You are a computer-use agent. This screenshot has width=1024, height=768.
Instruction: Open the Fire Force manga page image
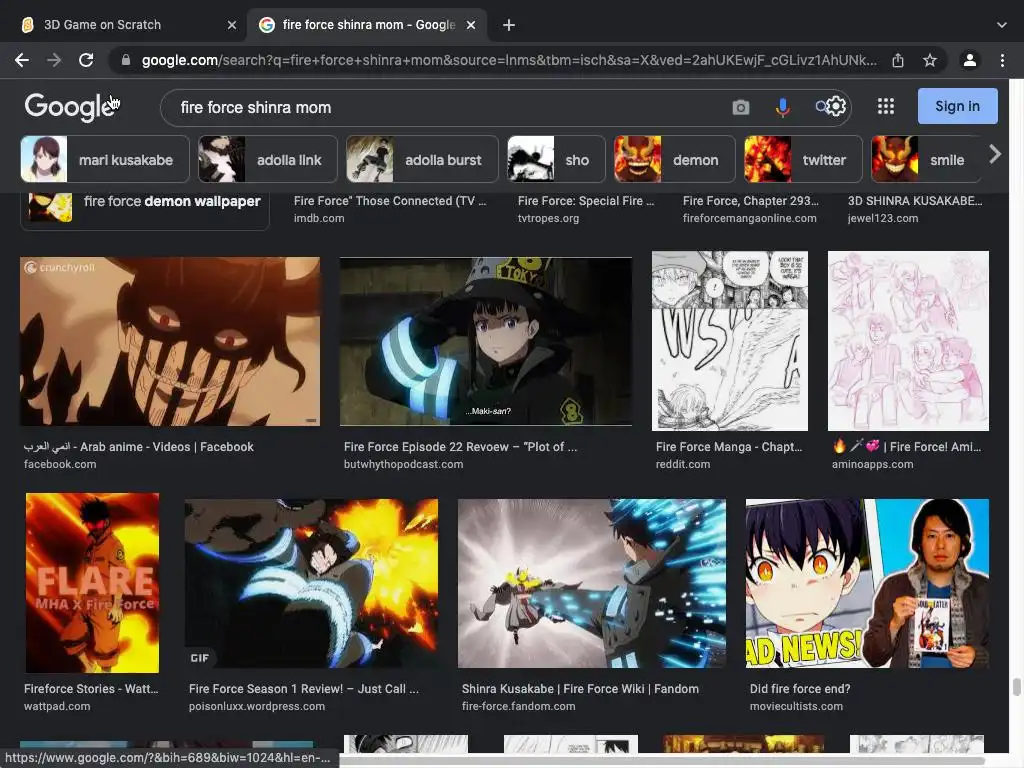pos(729,341)
